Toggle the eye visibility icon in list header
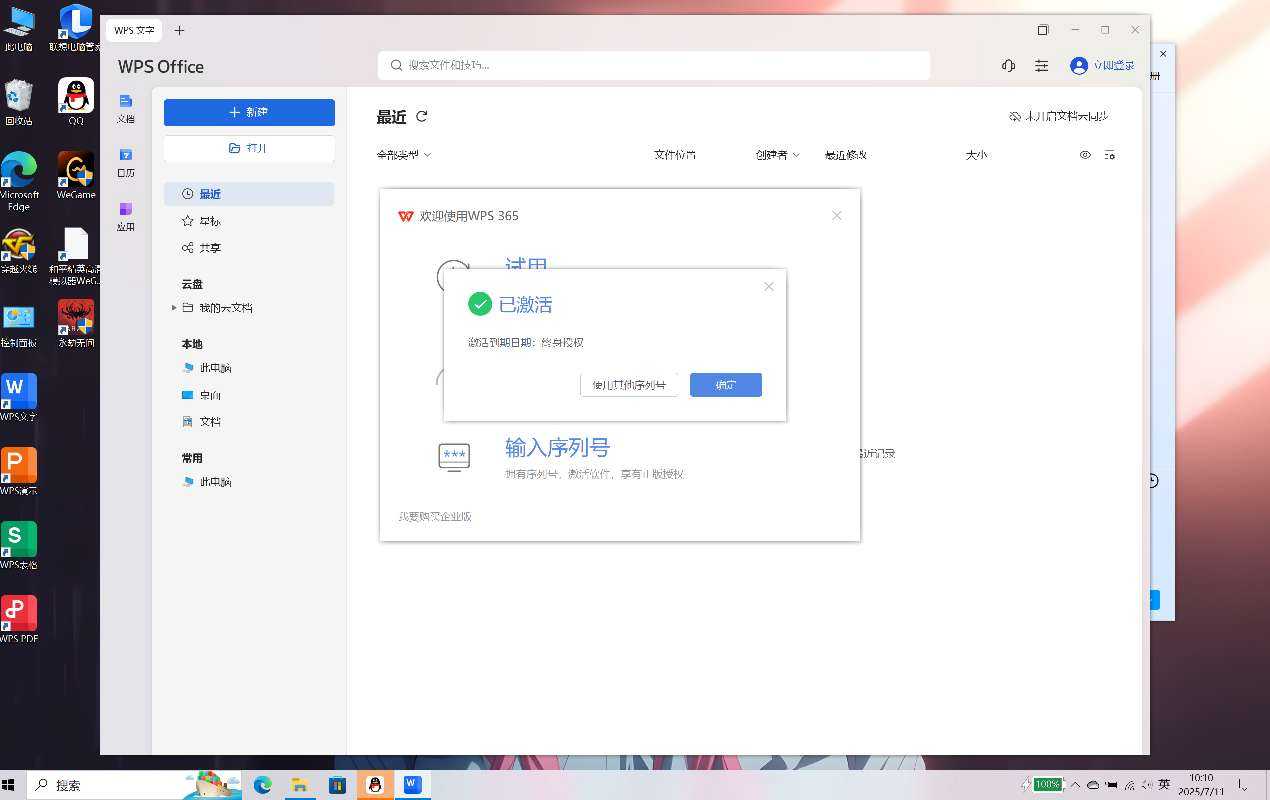The width and height of the screenshot is (1270, 800). tap(1085, 155)
